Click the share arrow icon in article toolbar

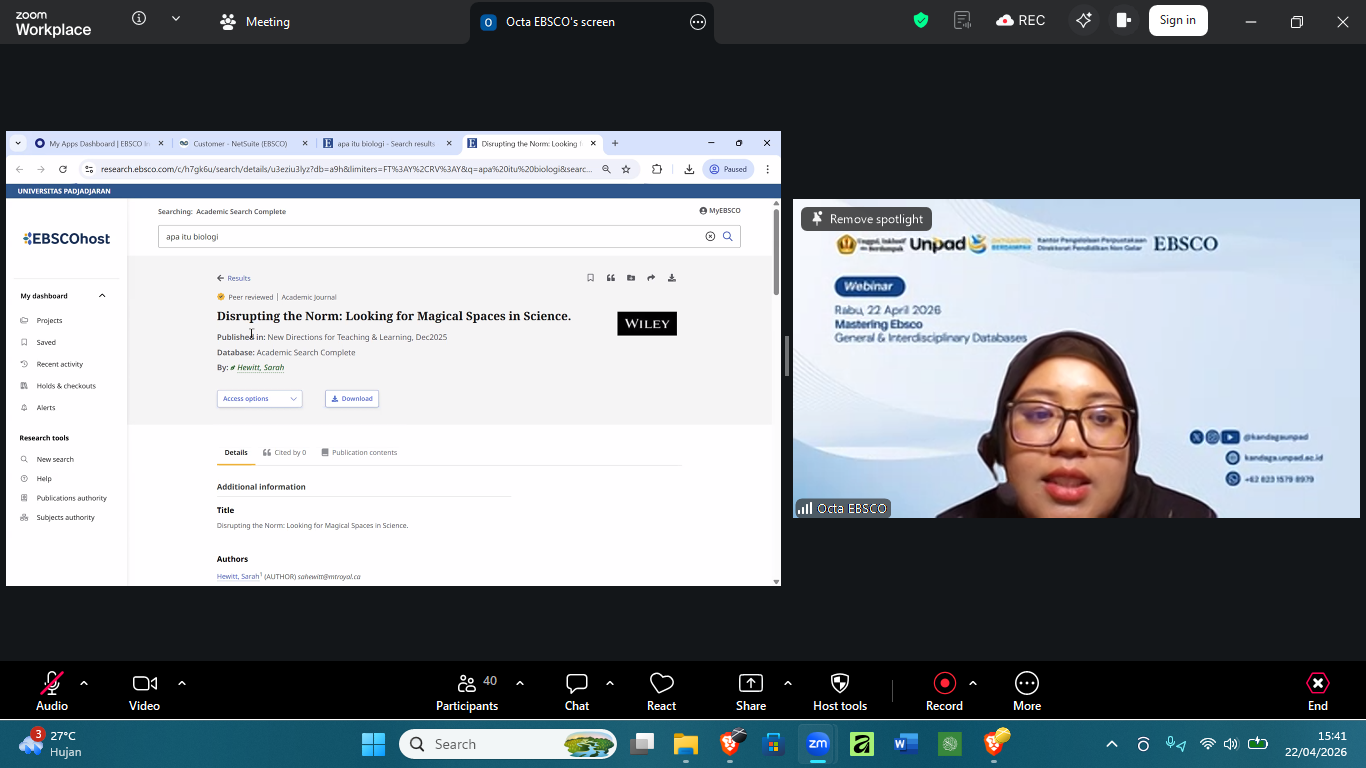[651, 278]
